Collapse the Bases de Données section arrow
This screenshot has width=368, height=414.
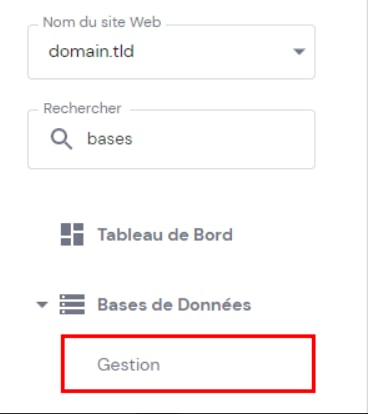[42, 304]
